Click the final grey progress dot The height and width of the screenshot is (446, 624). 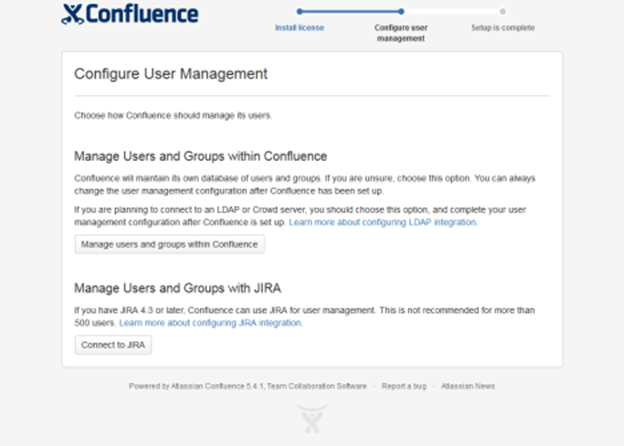click(503, 12)
